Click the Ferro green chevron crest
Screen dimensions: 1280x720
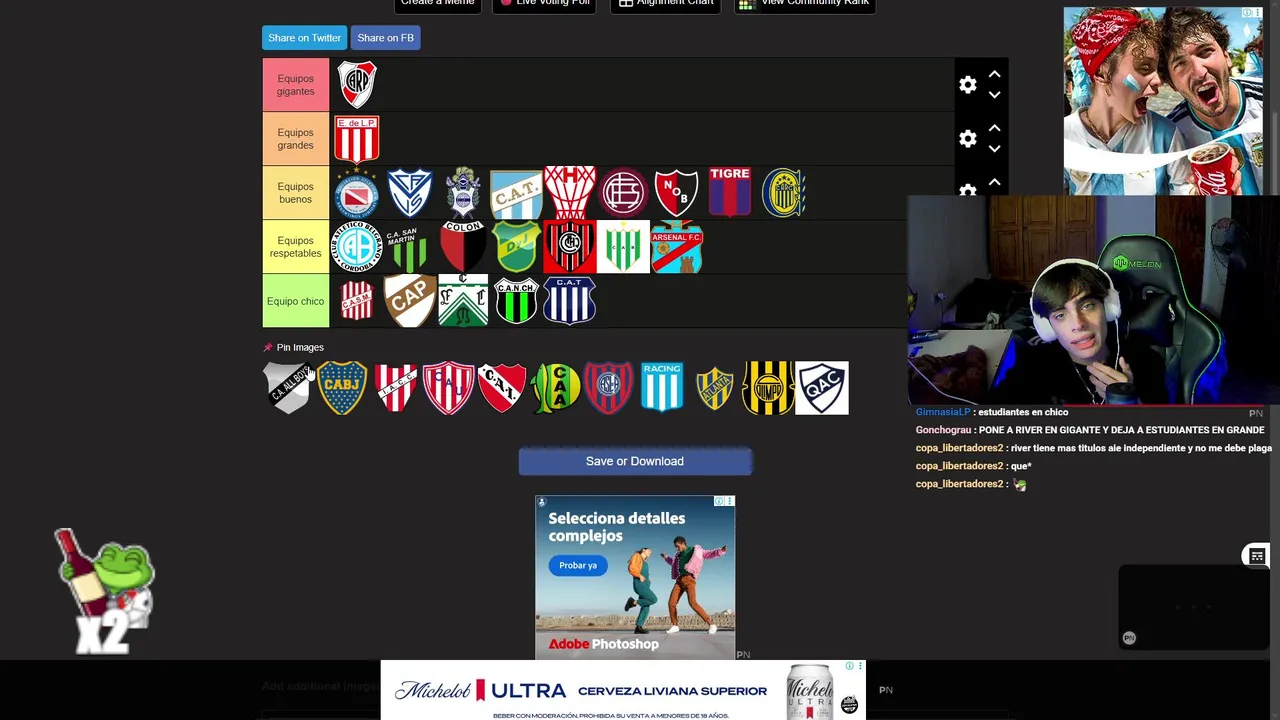click(463, 301)
